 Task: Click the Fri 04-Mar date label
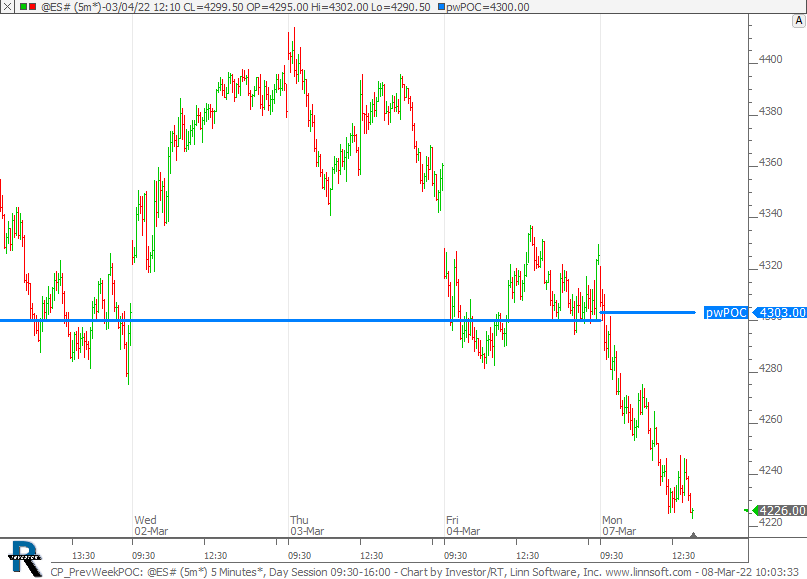click(463, 525)
